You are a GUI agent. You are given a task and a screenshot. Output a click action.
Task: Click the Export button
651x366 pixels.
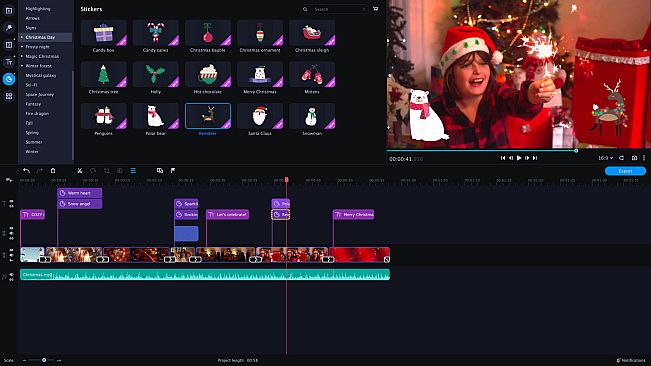click(x=625, y=171)
